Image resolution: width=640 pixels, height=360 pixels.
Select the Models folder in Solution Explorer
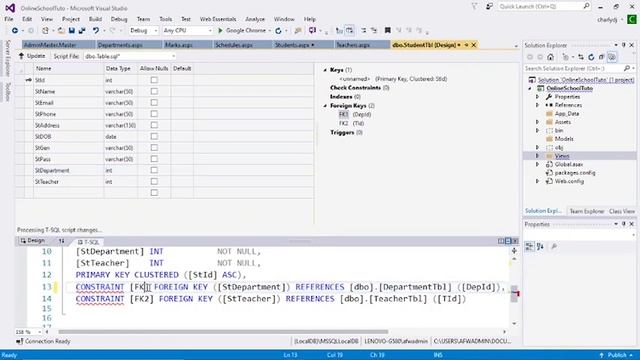(564, 139)
